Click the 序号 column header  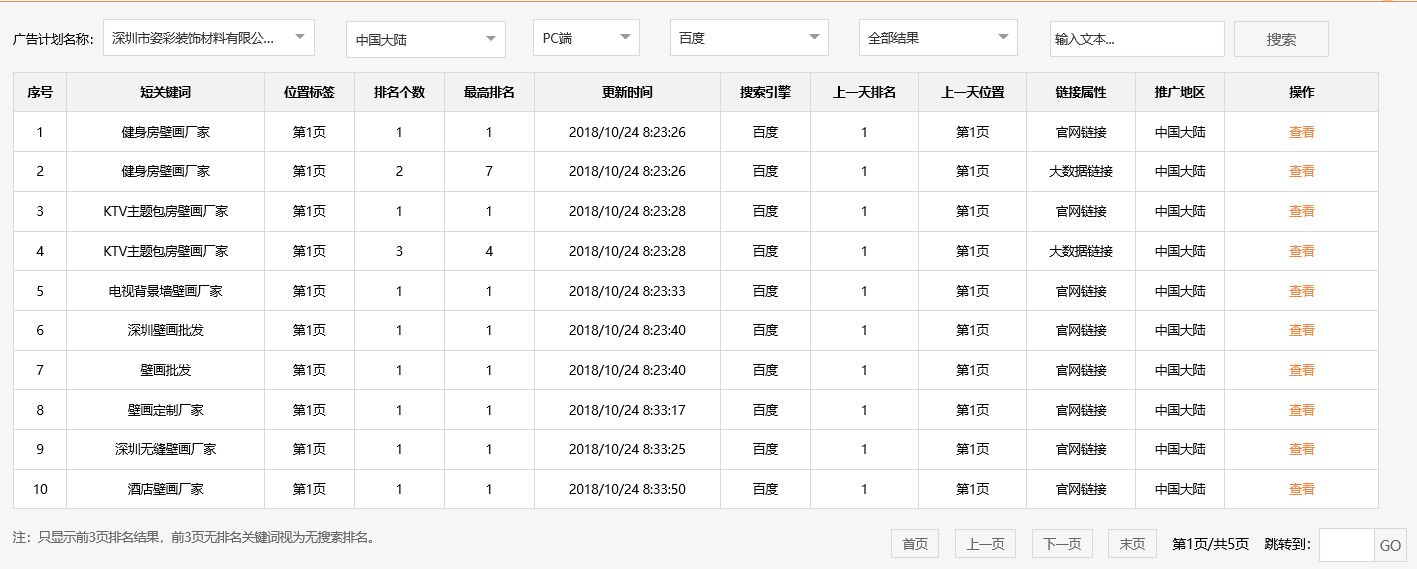point(40,92)
